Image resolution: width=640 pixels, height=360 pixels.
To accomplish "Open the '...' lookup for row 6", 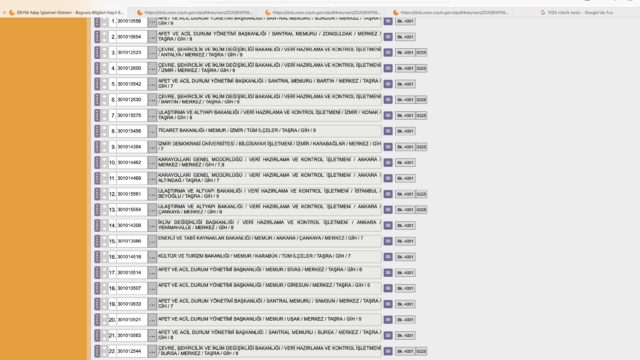I will (x=152, y=100).
